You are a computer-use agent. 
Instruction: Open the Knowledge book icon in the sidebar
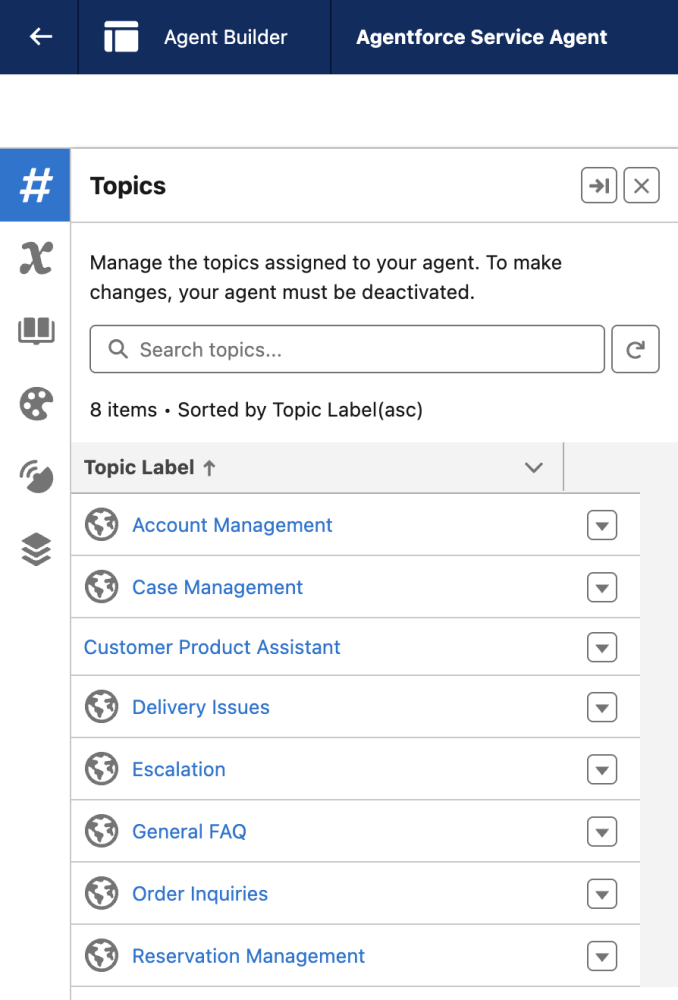[35, 331]
